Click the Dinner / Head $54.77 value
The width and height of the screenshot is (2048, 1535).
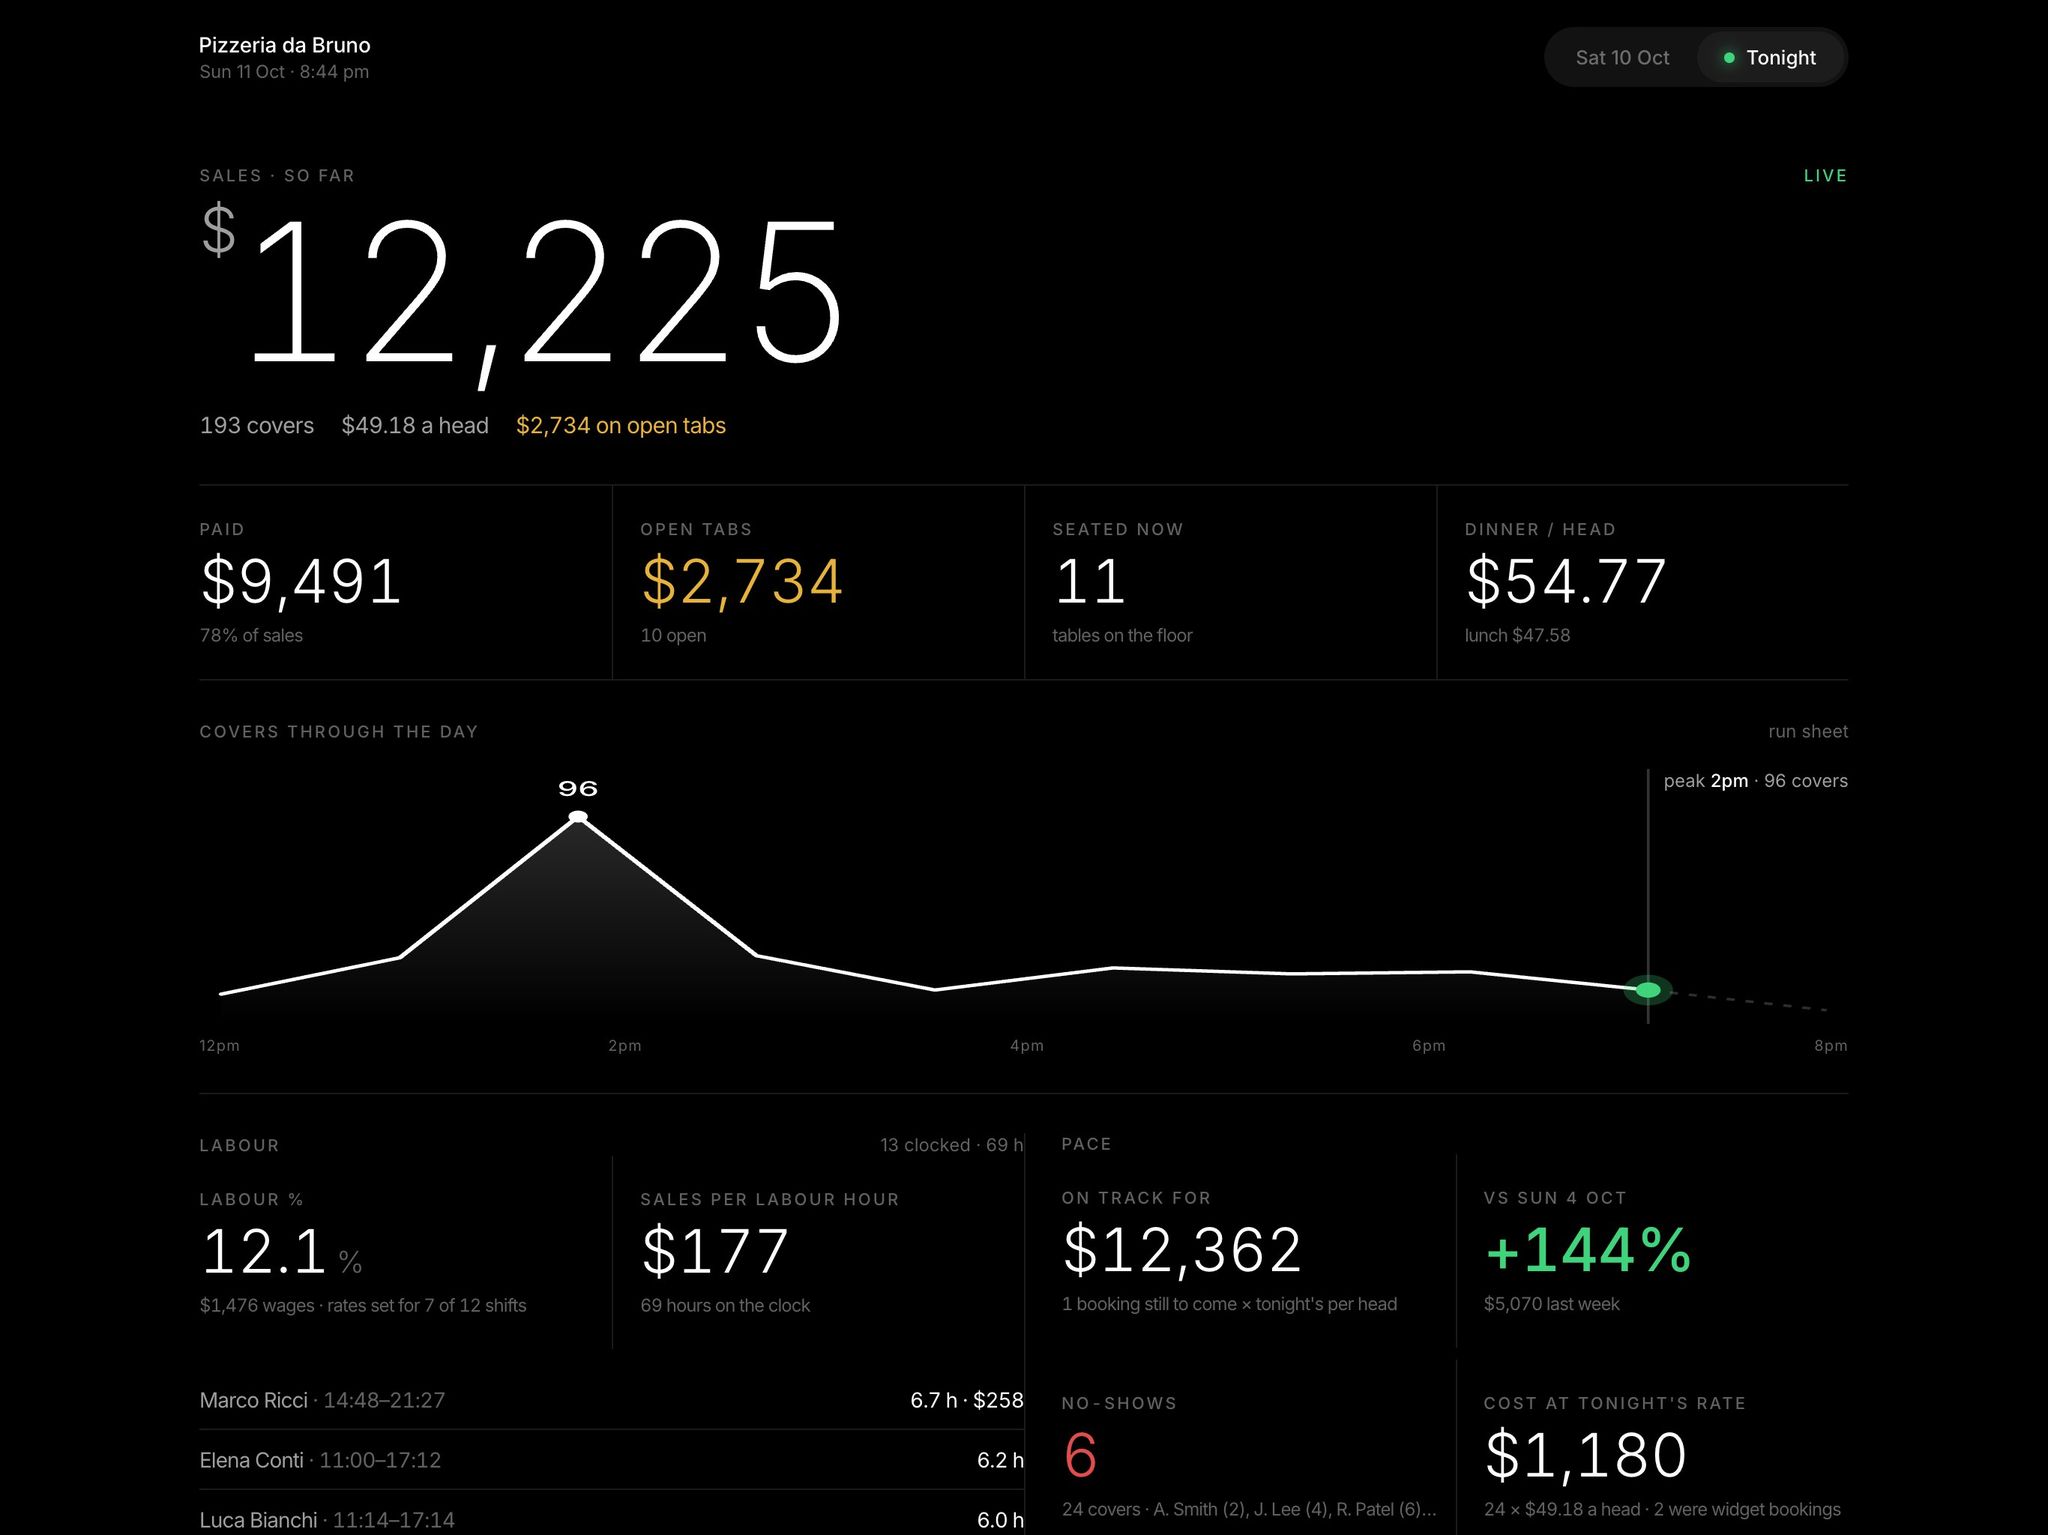tap(1566, 582)
